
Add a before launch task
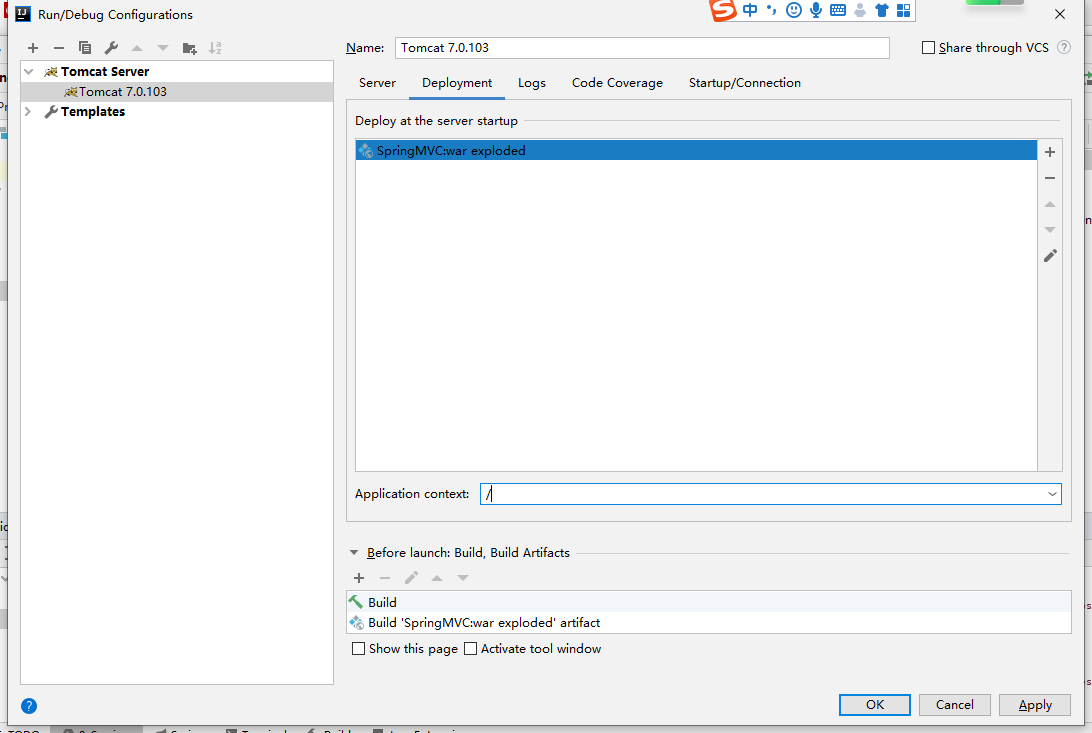(359, 578)
